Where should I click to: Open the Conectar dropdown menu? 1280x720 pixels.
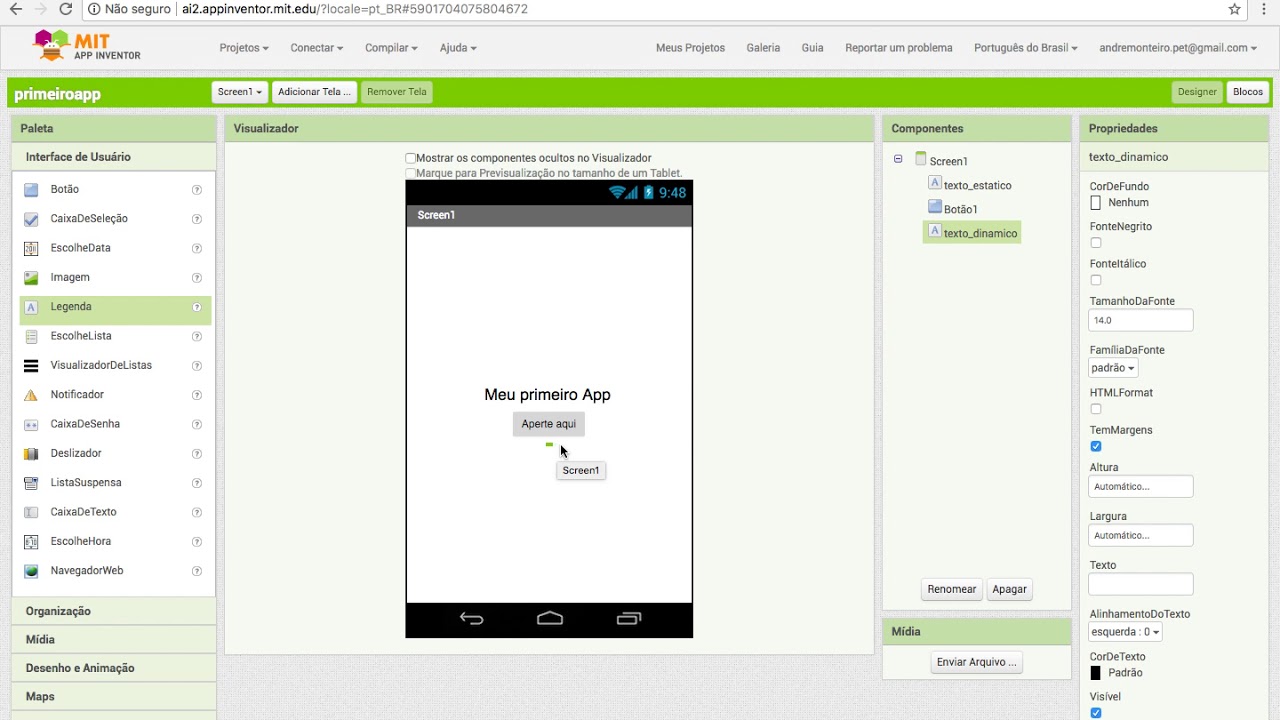click(x=317, y=48)
